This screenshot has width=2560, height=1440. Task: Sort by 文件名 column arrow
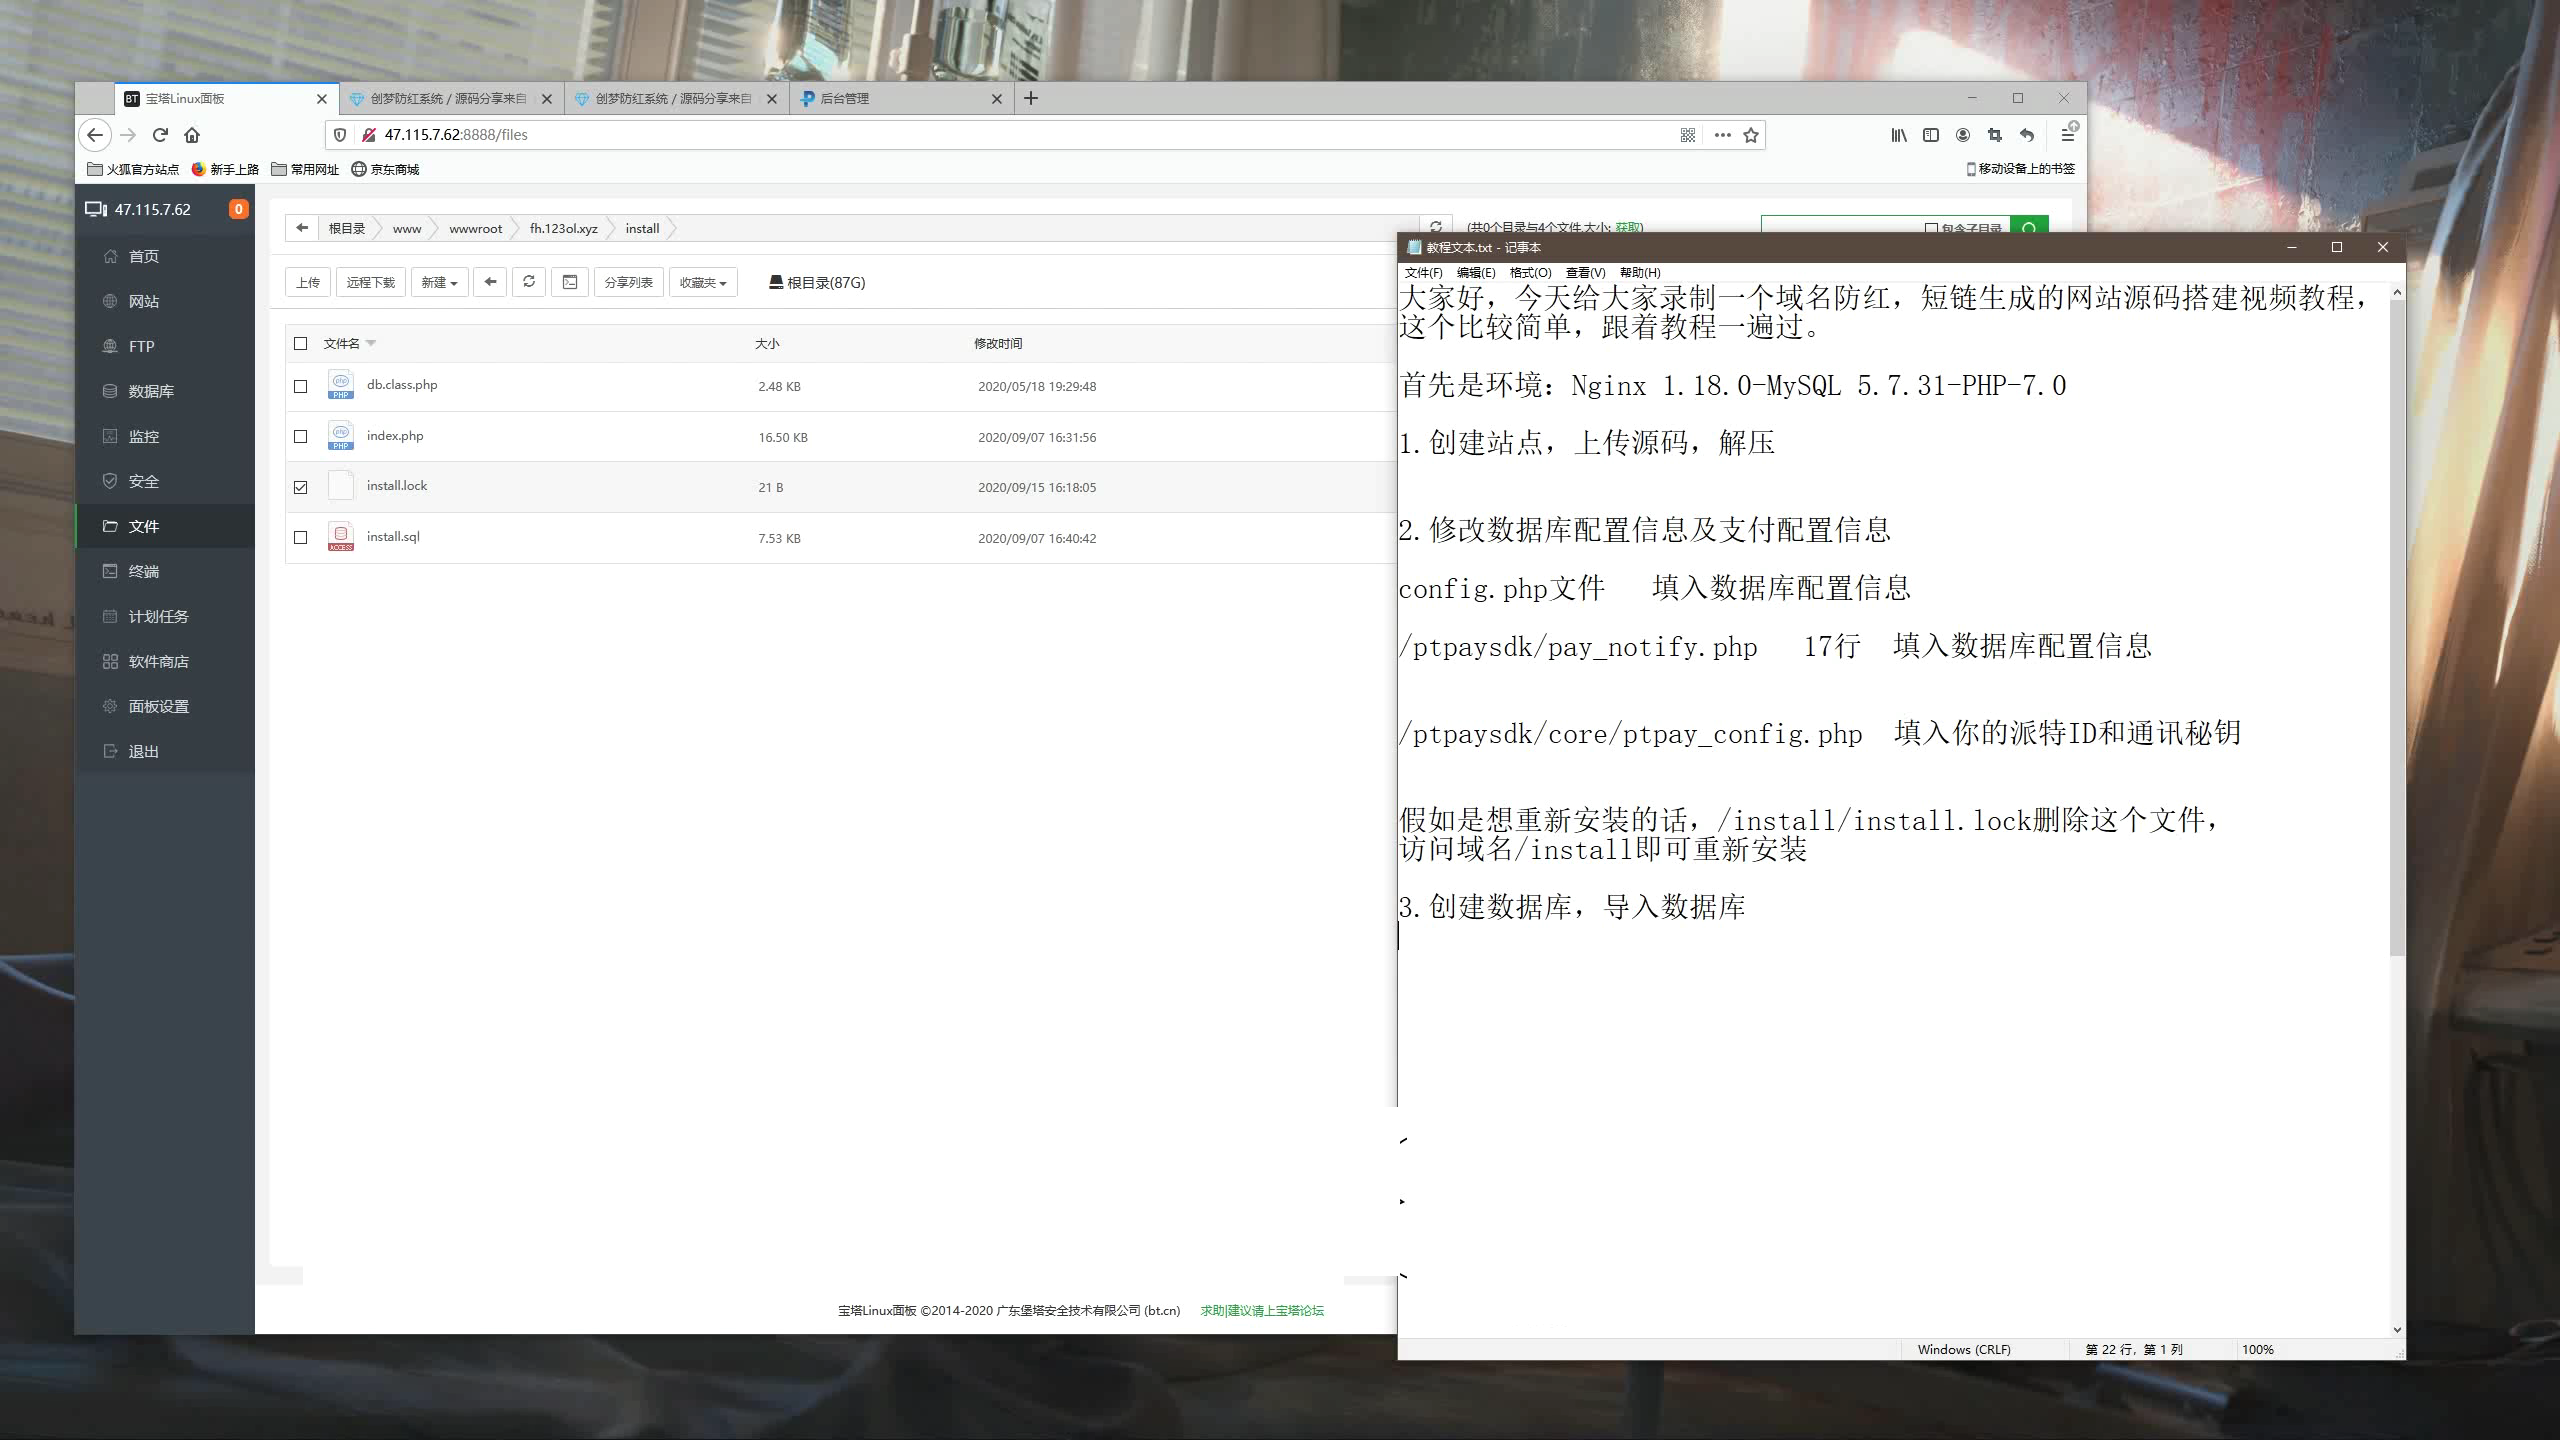coord(371,343)
